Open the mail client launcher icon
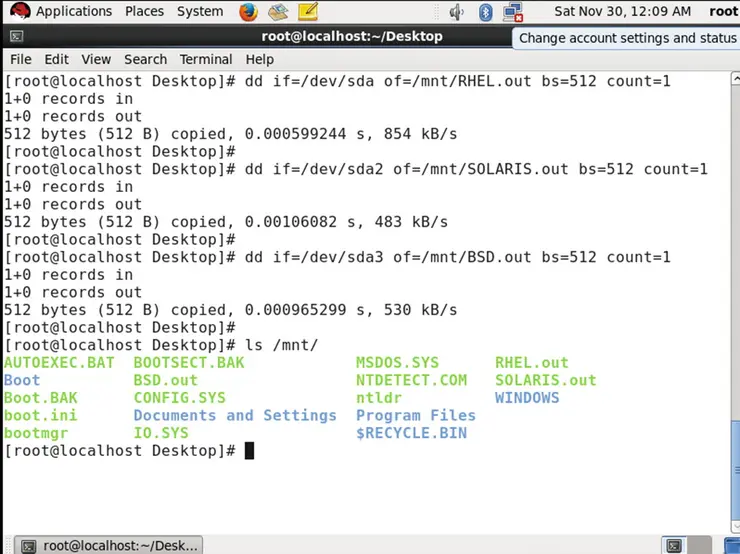This screenshot has height=554, width=740. 278,12
